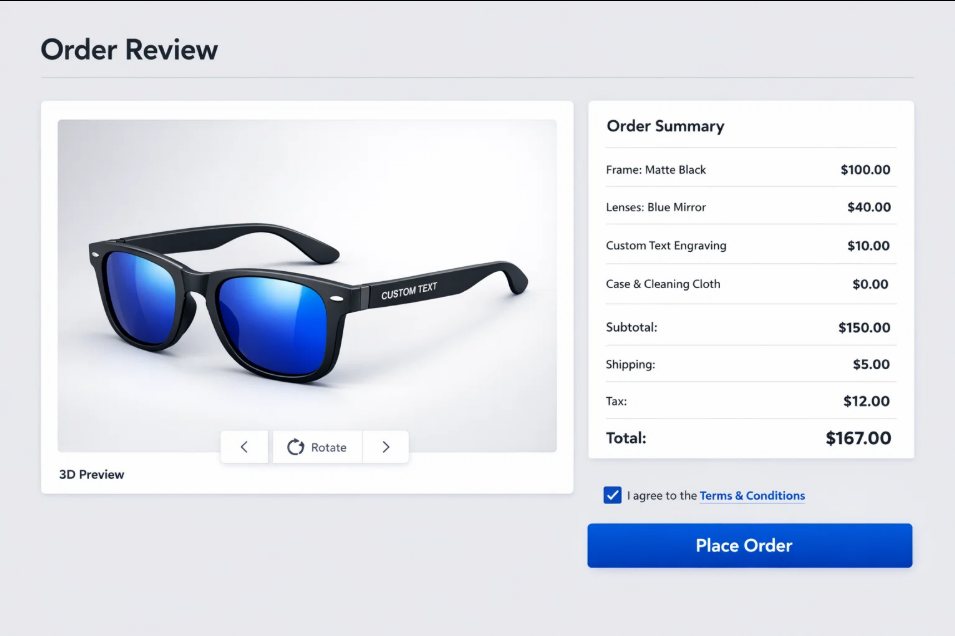Click the Place Order button
The image size is (955, 636).
pyautogui.click(x=748, y=545)
